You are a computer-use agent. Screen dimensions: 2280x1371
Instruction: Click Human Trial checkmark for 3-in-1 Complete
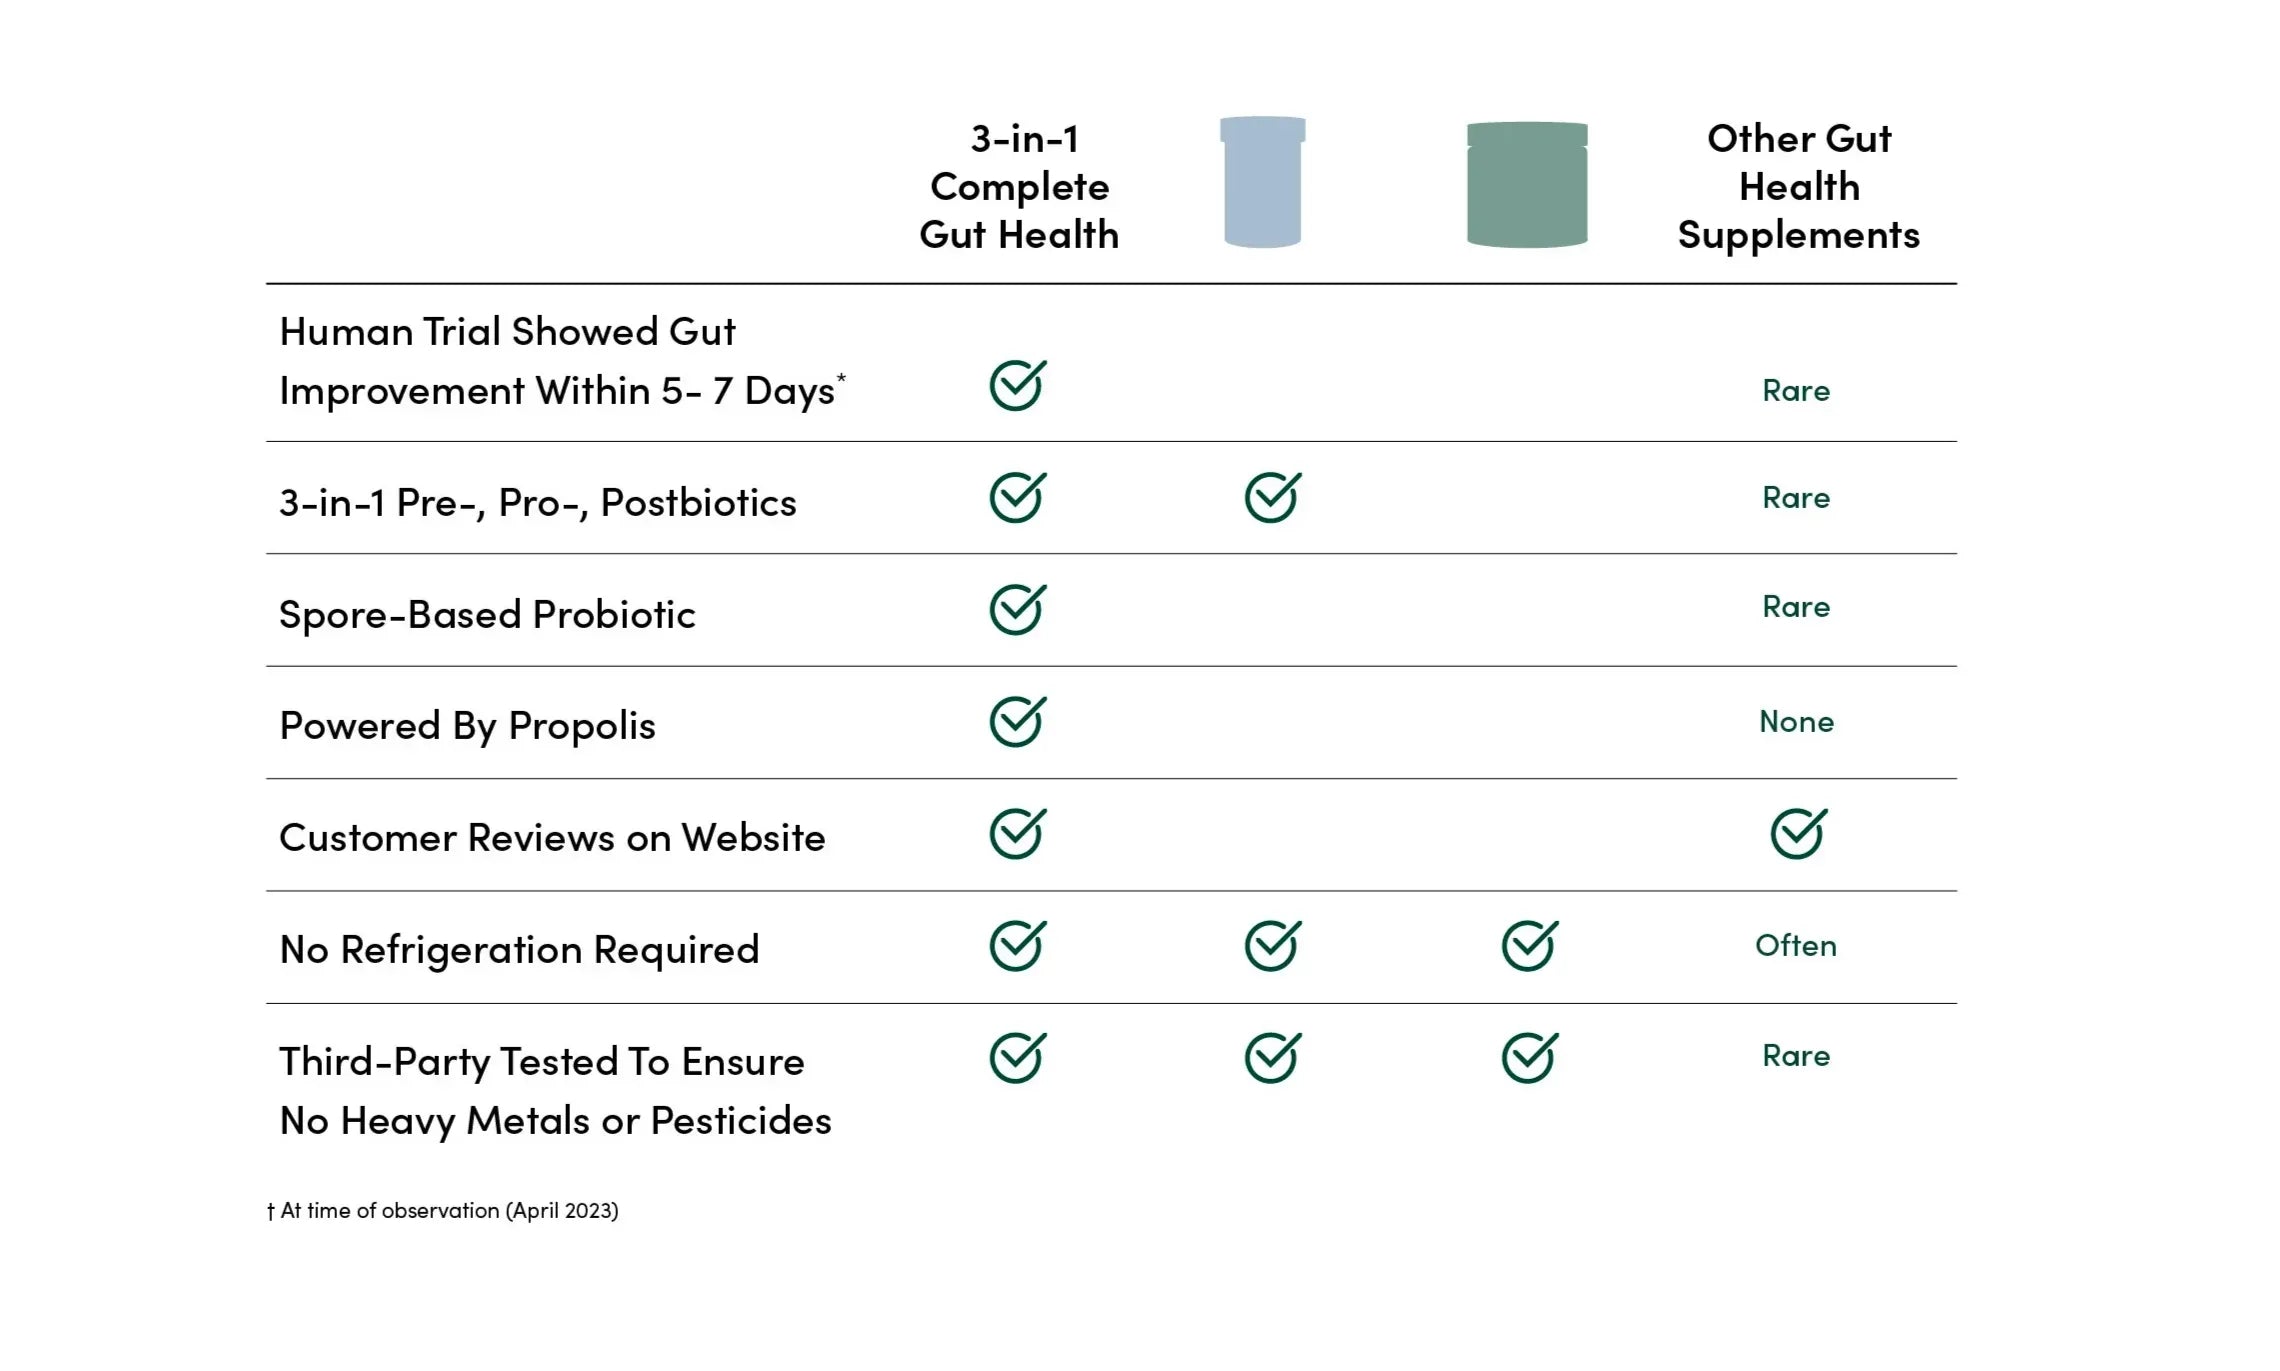point(1017,386)
